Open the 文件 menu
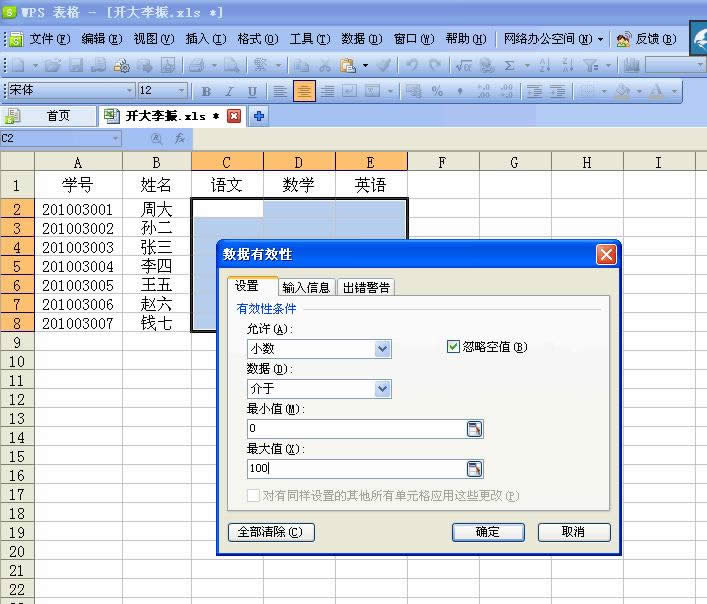This screenshot has width=707, height=604. point(50,39)
